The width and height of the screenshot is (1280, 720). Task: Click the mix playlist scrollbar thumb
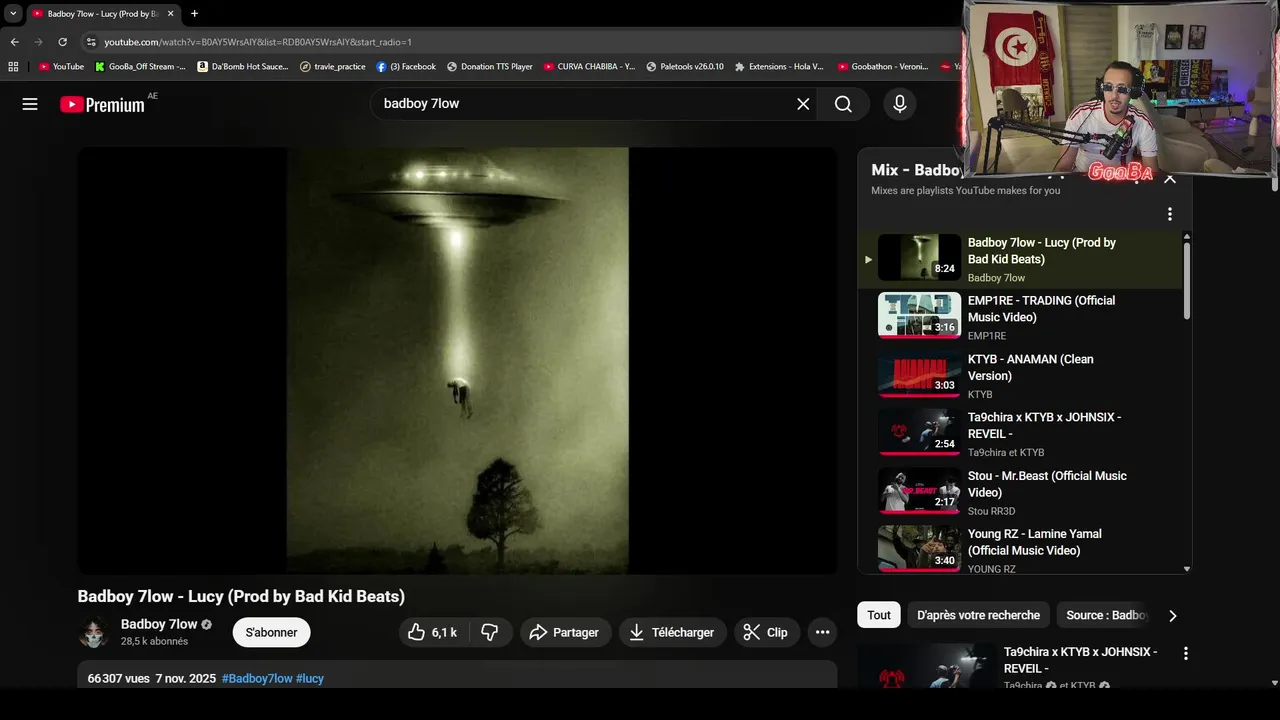(1187, 280)
